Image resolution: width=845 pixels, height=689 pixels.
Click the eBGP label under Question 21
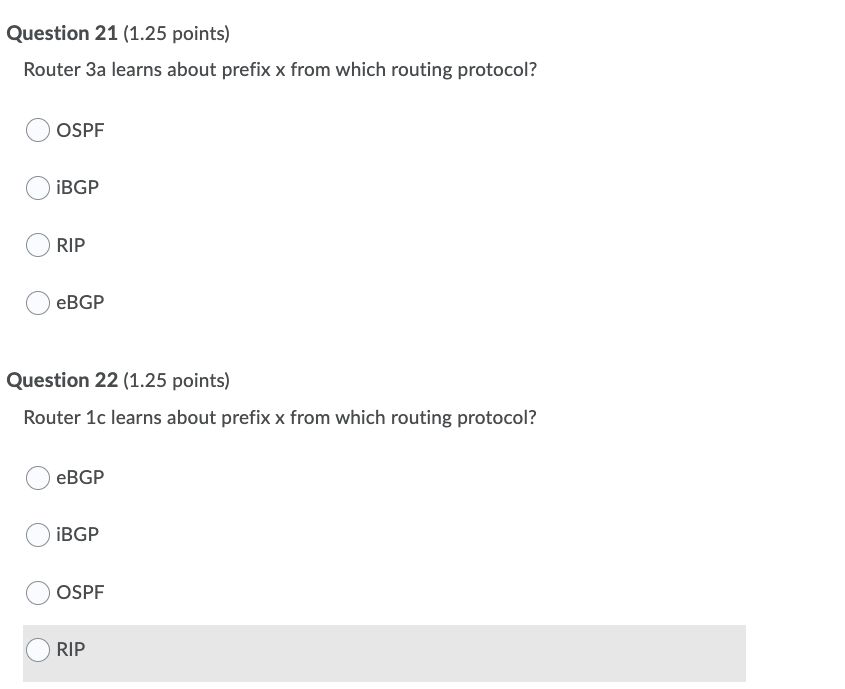point(79,302)
